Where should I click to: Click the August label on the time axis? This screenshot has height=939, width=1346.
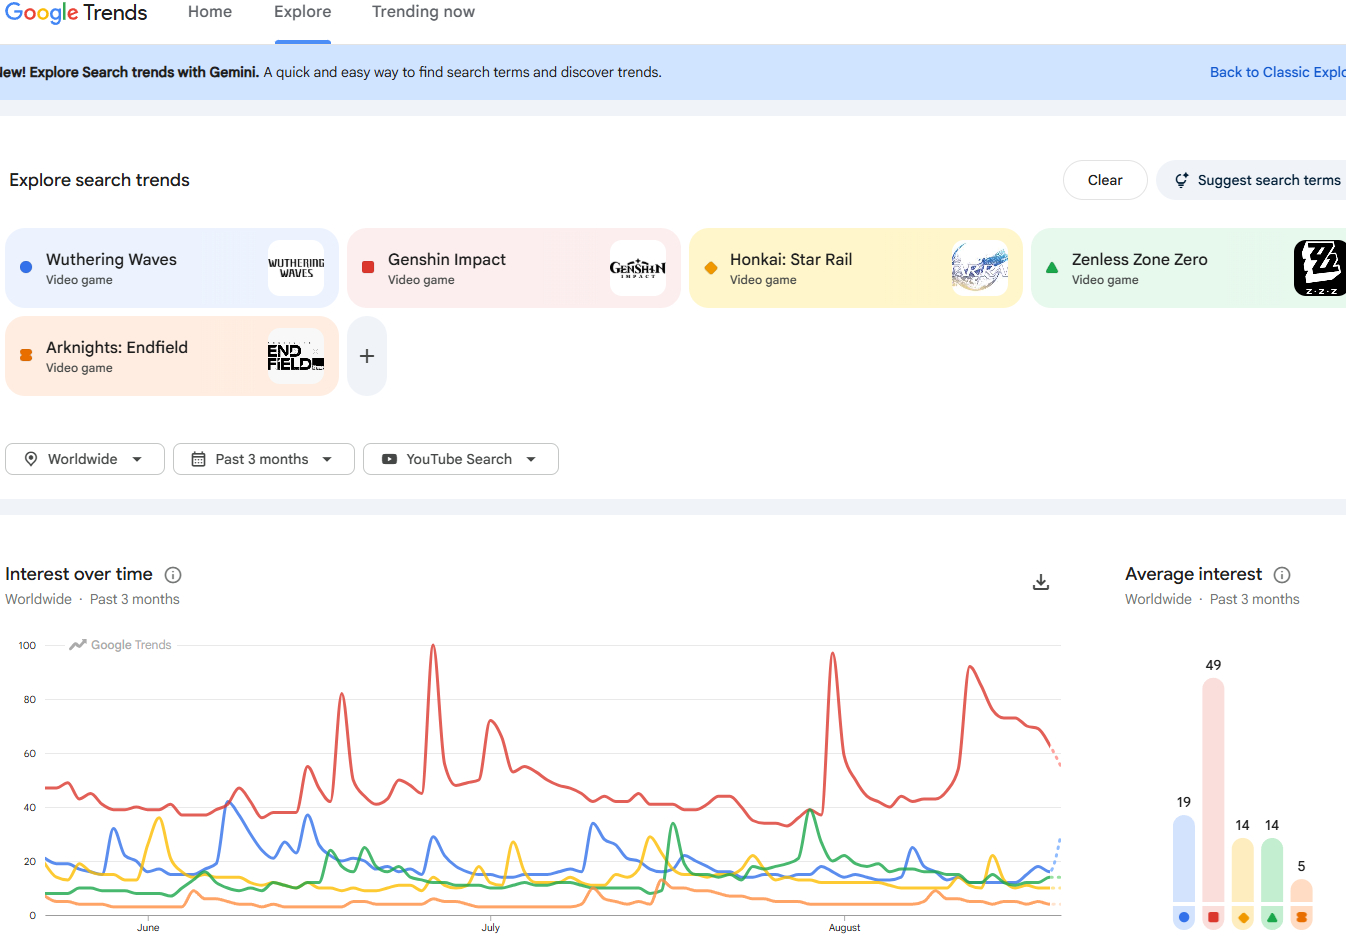[845, 928]
